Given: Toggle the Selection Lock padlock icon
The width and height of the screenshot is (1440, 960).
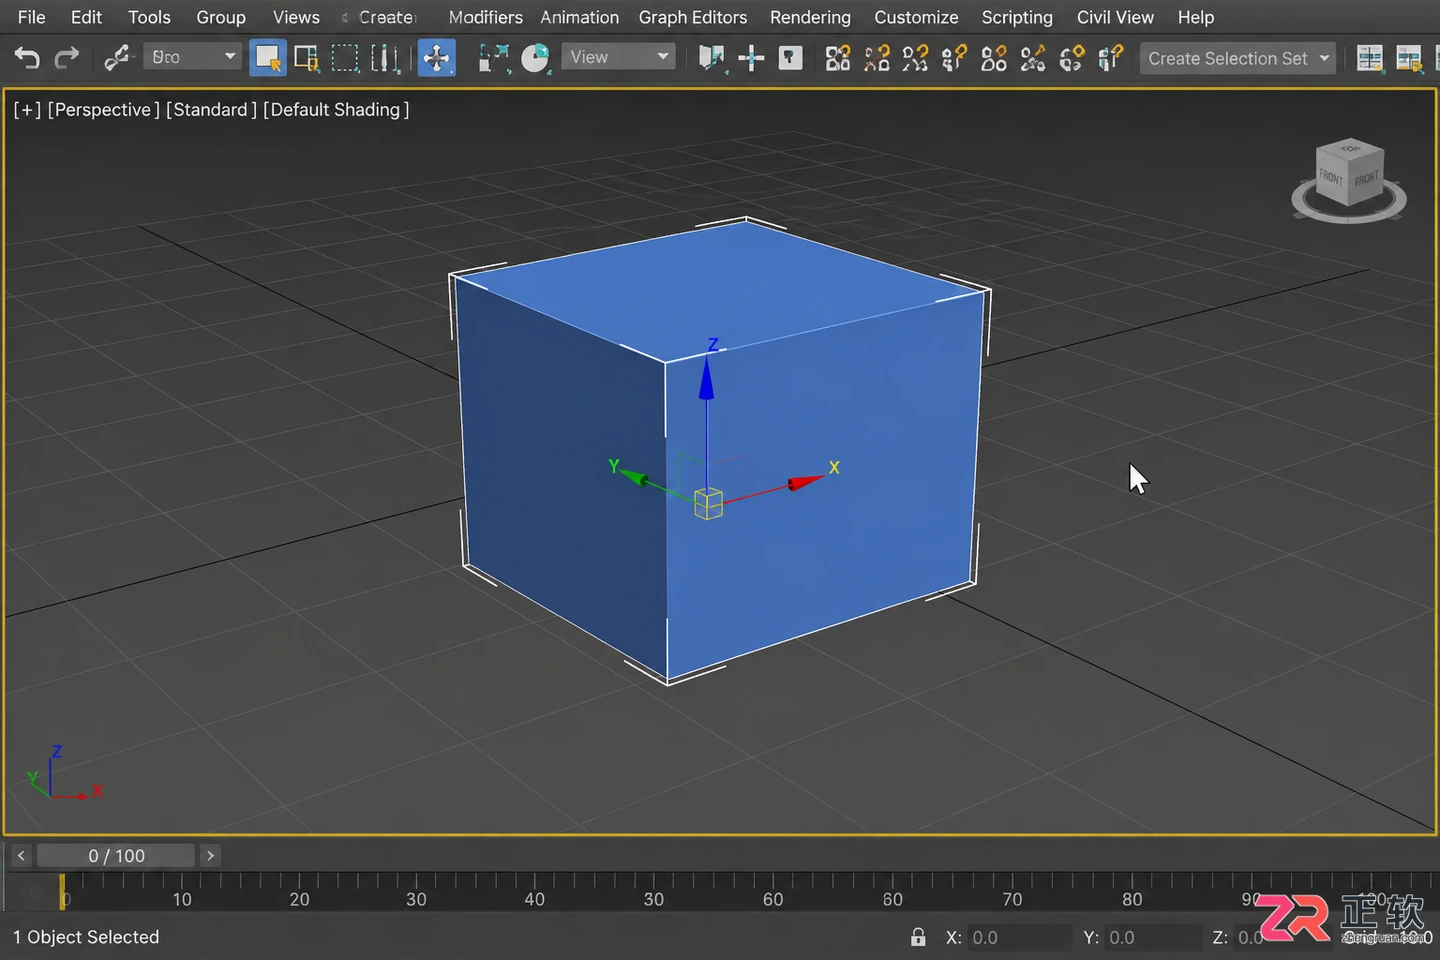Looking at the screenshot, I should 918,937.
